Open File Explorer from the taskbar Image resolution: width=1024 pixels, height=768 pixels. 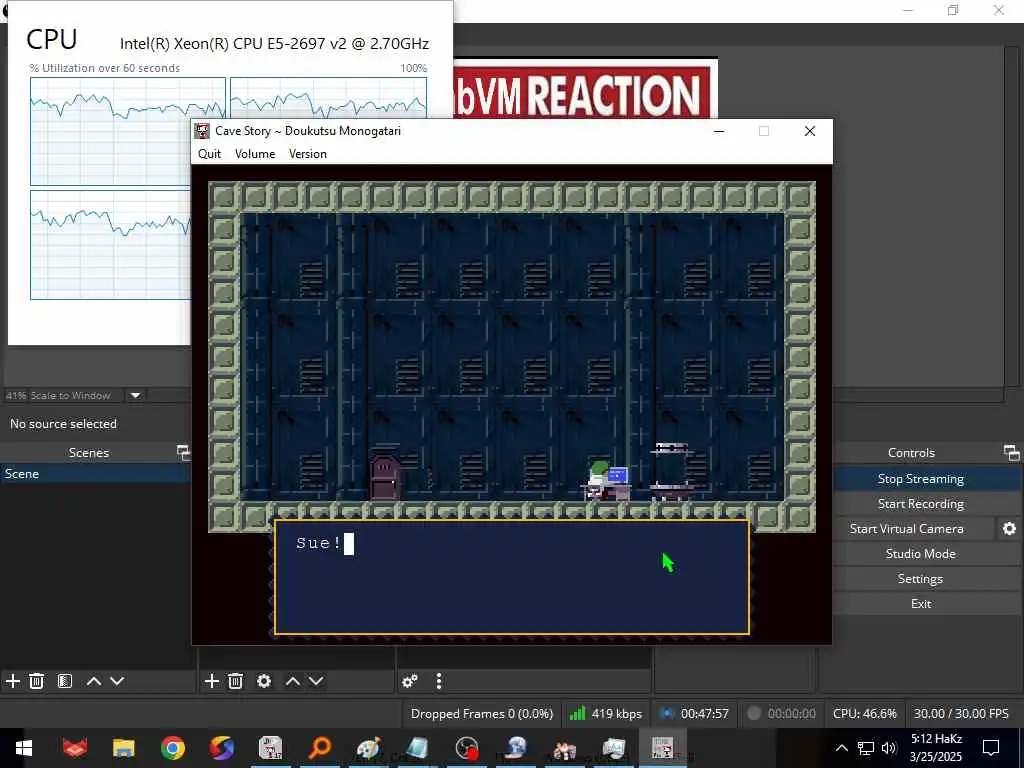coord(123,748)
